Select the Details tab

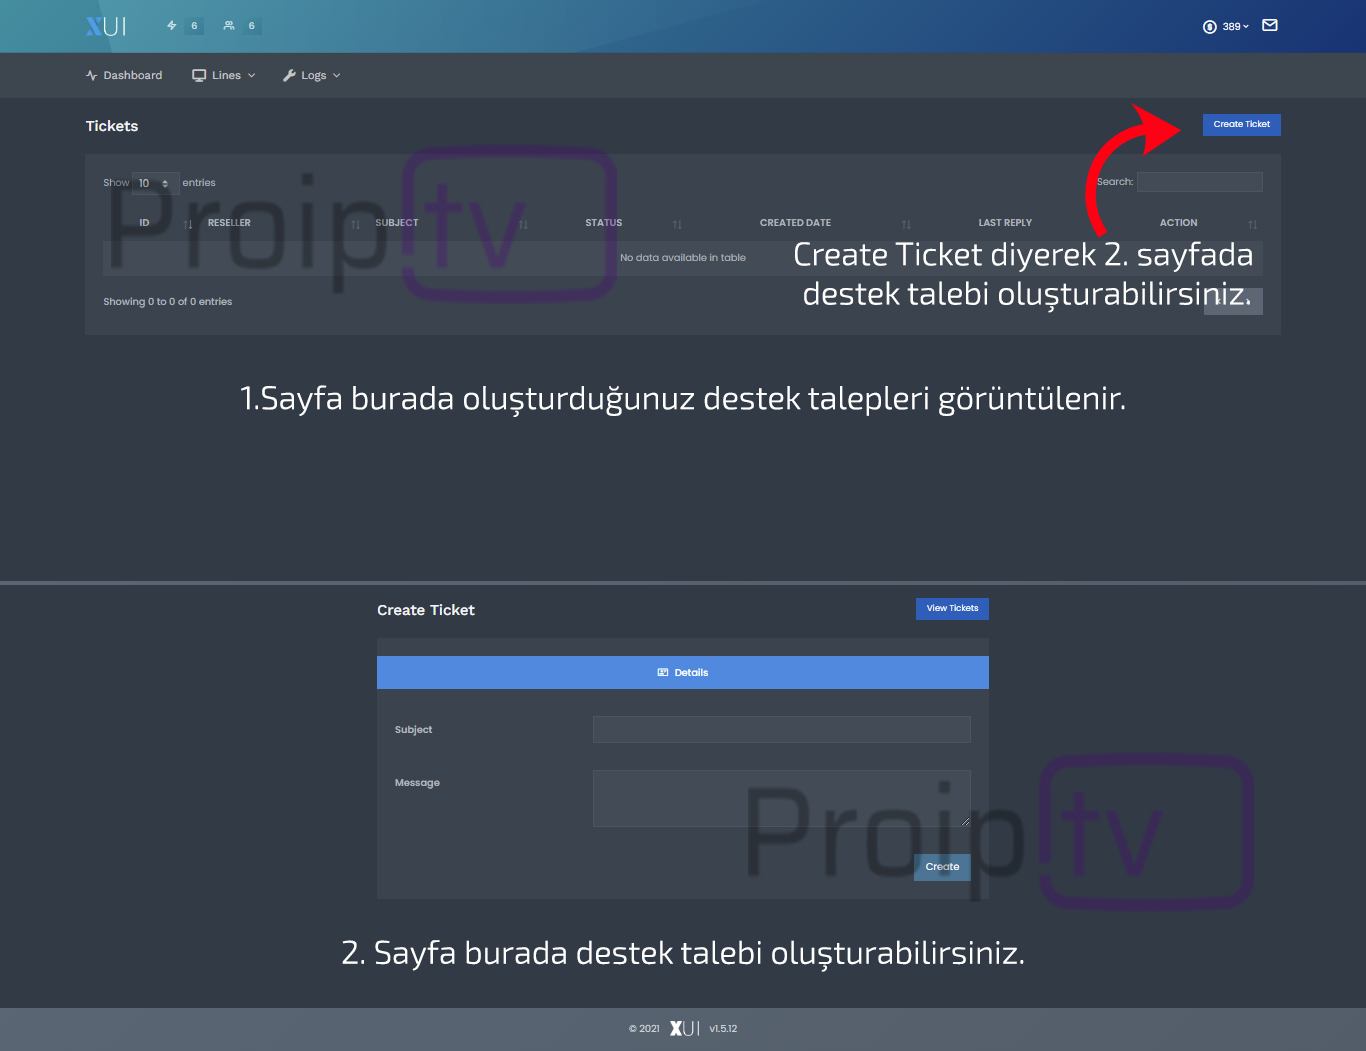[683, 673]
